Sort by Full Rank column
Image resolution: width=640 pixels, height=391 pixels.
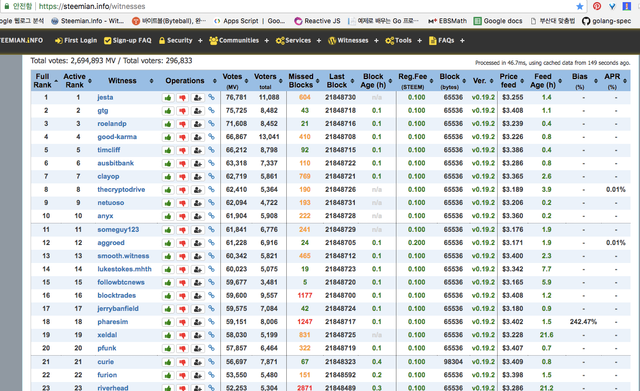click(45, 80)
